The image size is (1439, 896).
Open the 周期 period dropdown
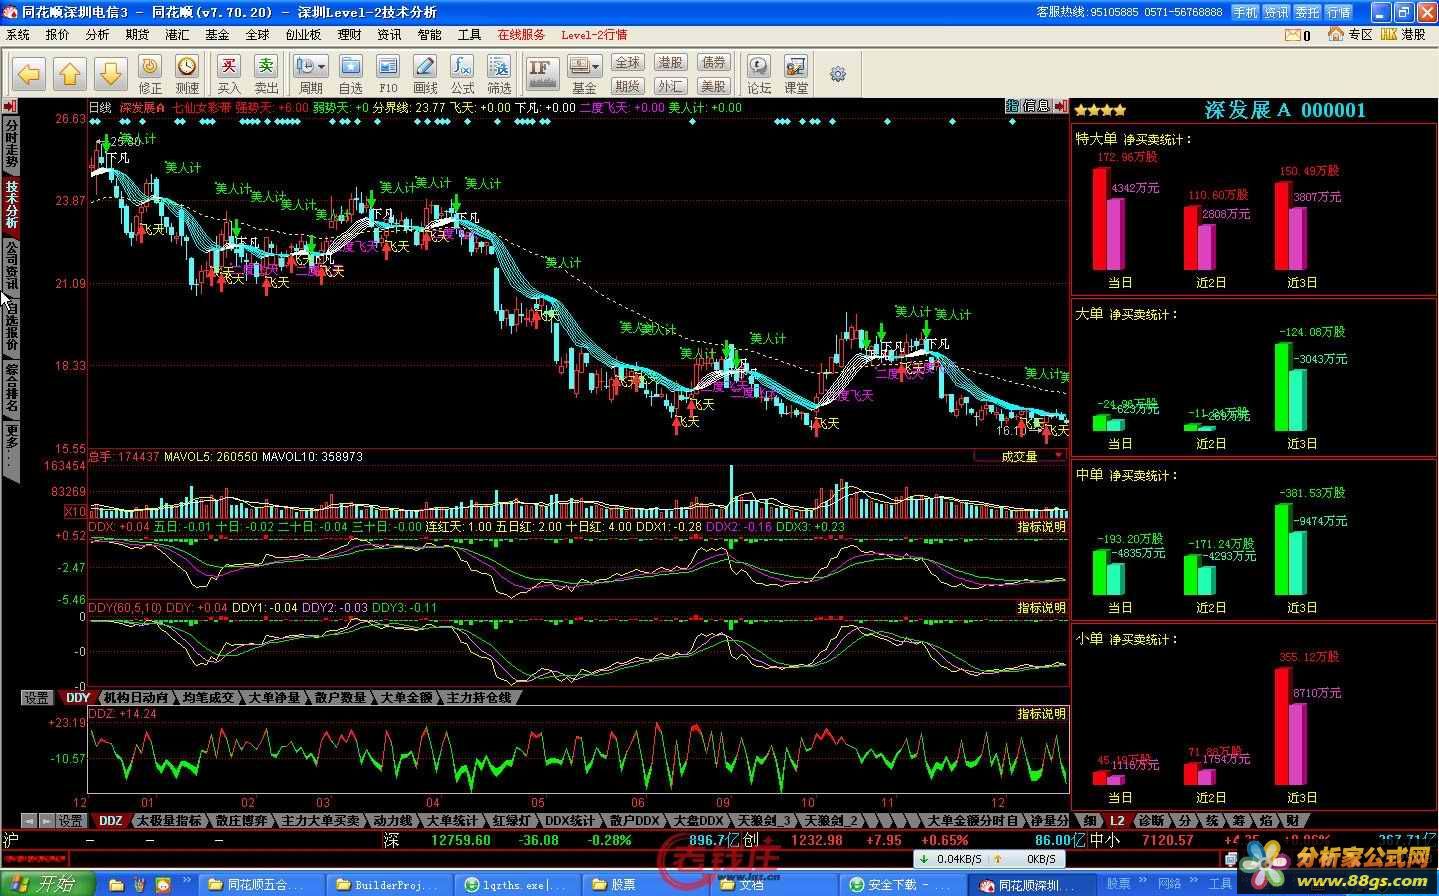click(x=311, y=74)
